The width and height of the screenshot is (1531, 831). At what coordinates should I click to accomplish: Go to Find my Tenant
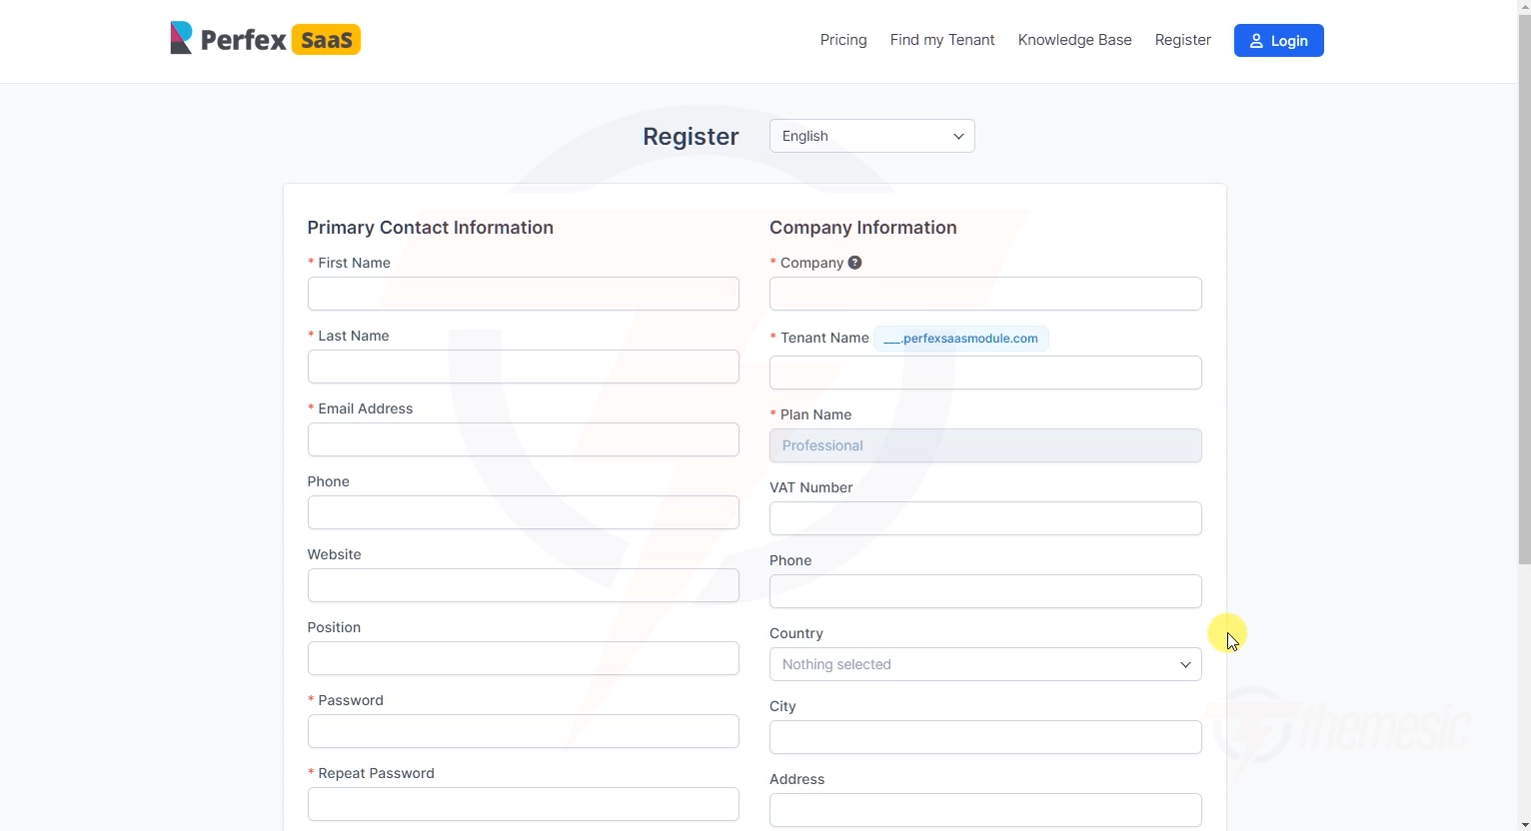941,40
